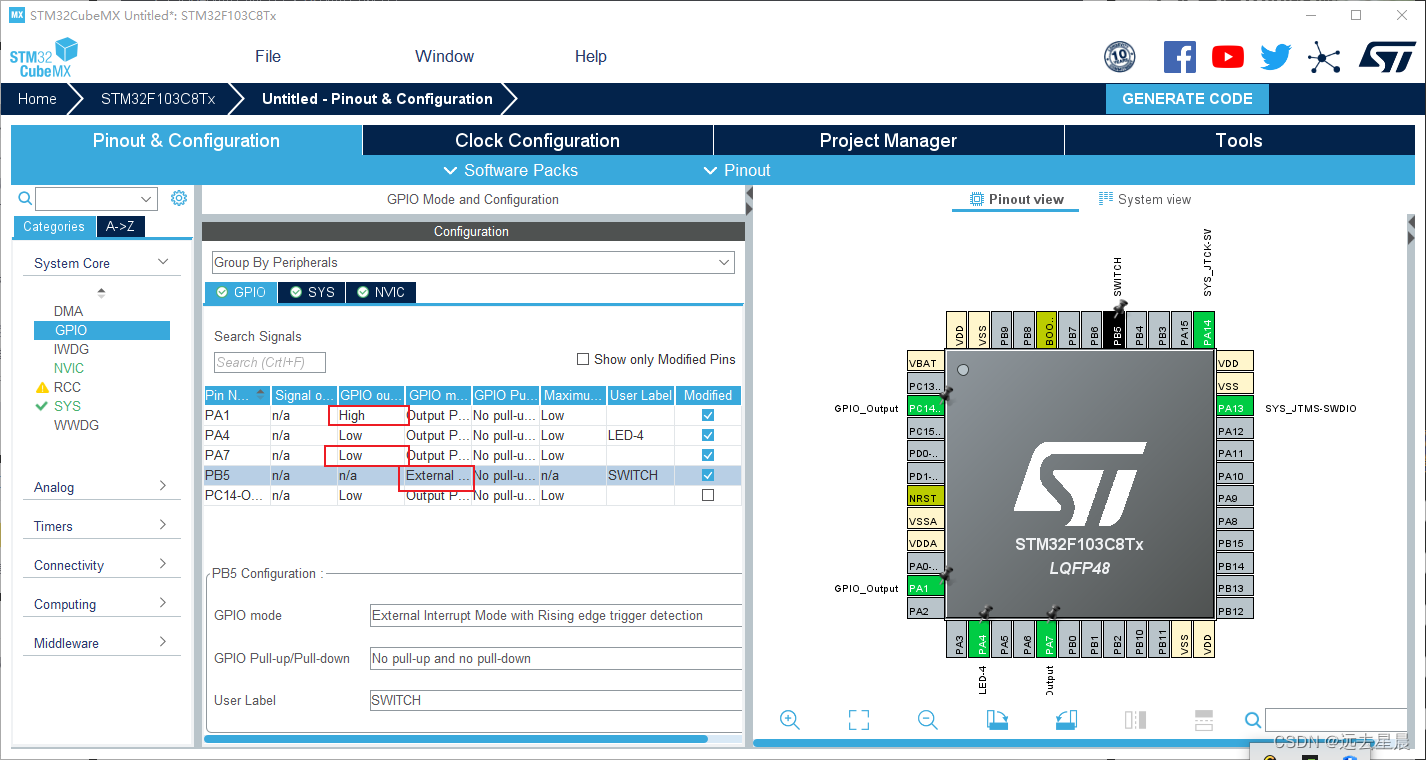Screen dimensions: 1426x760
Task: Open the Twitter icon link
Action: click(1276, 57)
